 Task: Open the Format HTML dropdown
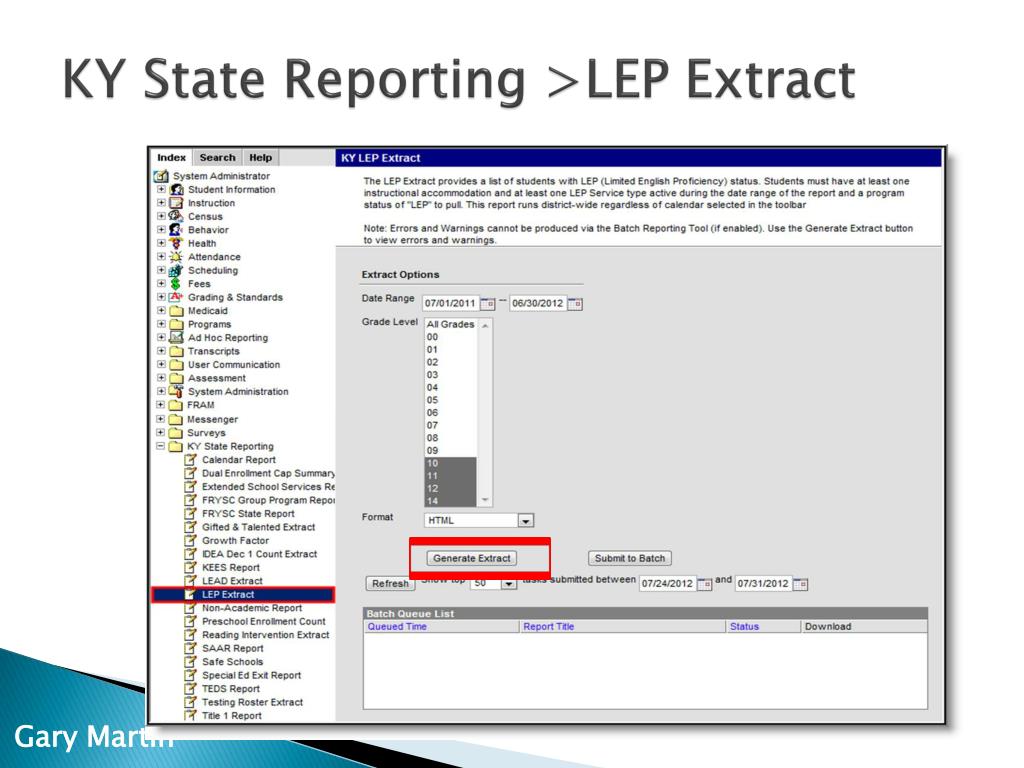pyautogui.click(x=526, y=520)
